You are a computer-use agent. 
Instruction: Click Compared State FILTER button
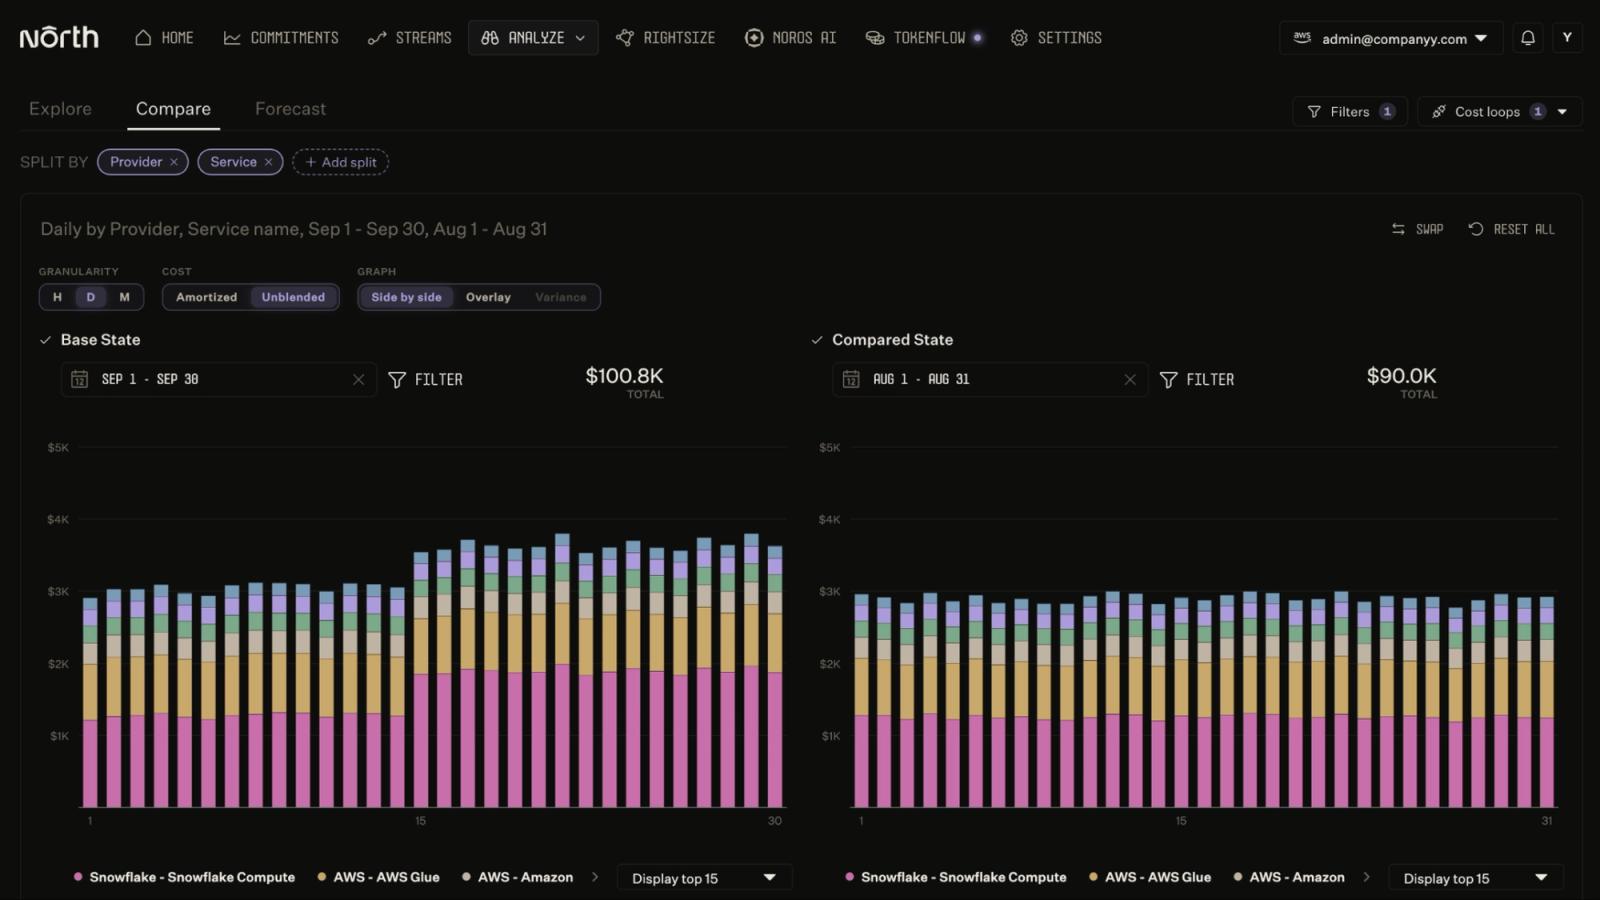tap(1197, 380)
